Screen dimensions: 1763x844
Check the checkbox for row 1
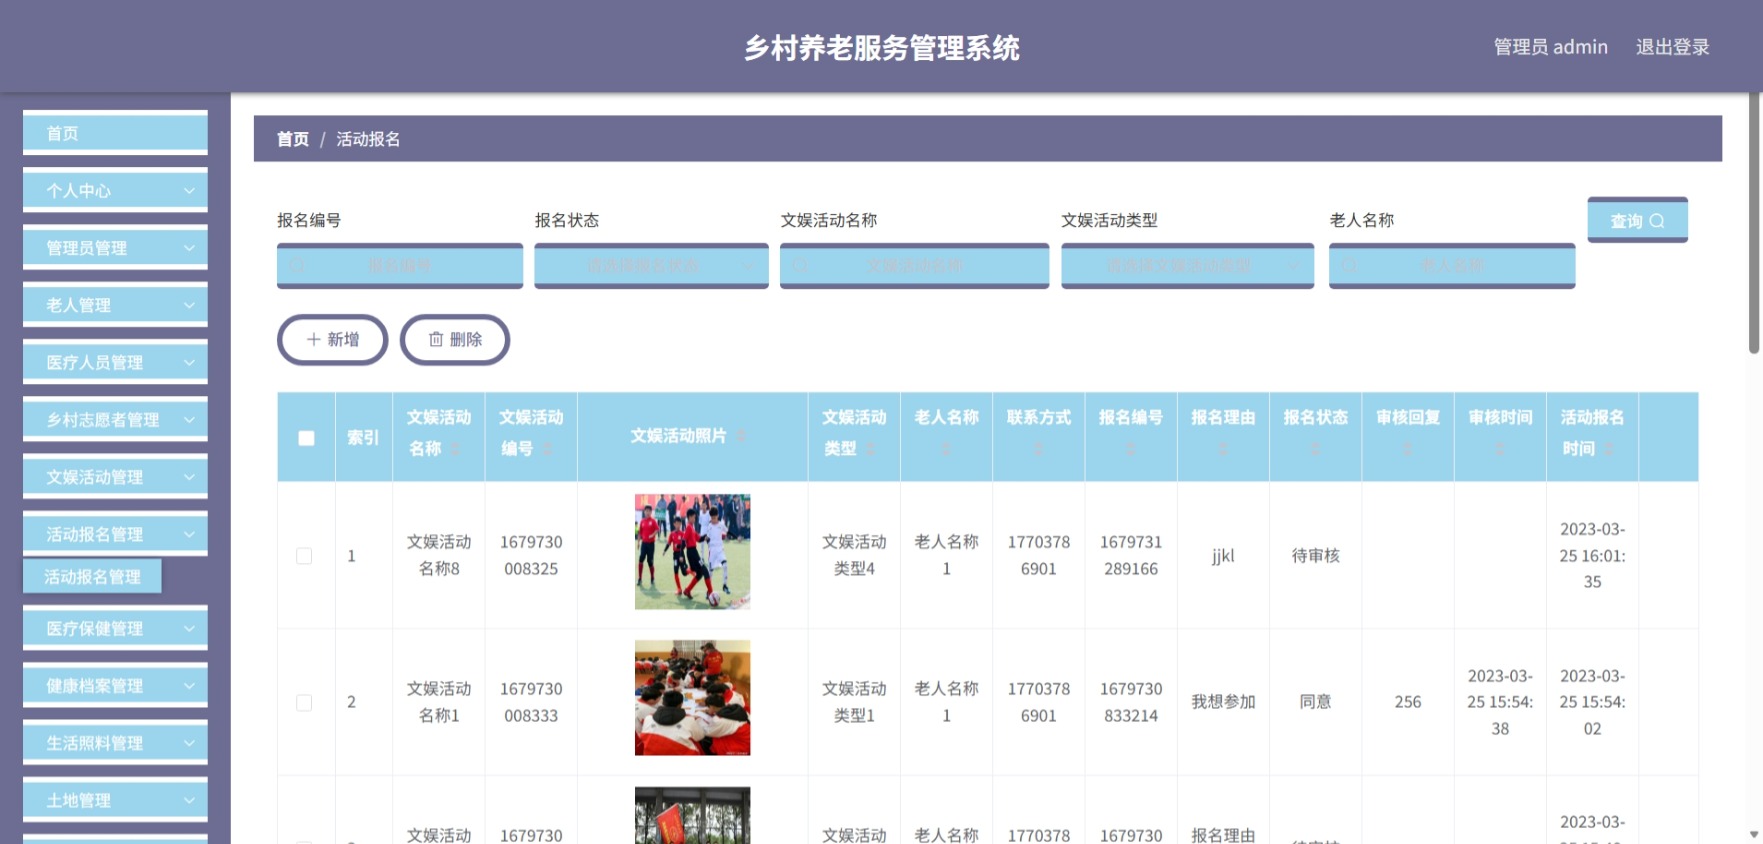coord(304,556)
